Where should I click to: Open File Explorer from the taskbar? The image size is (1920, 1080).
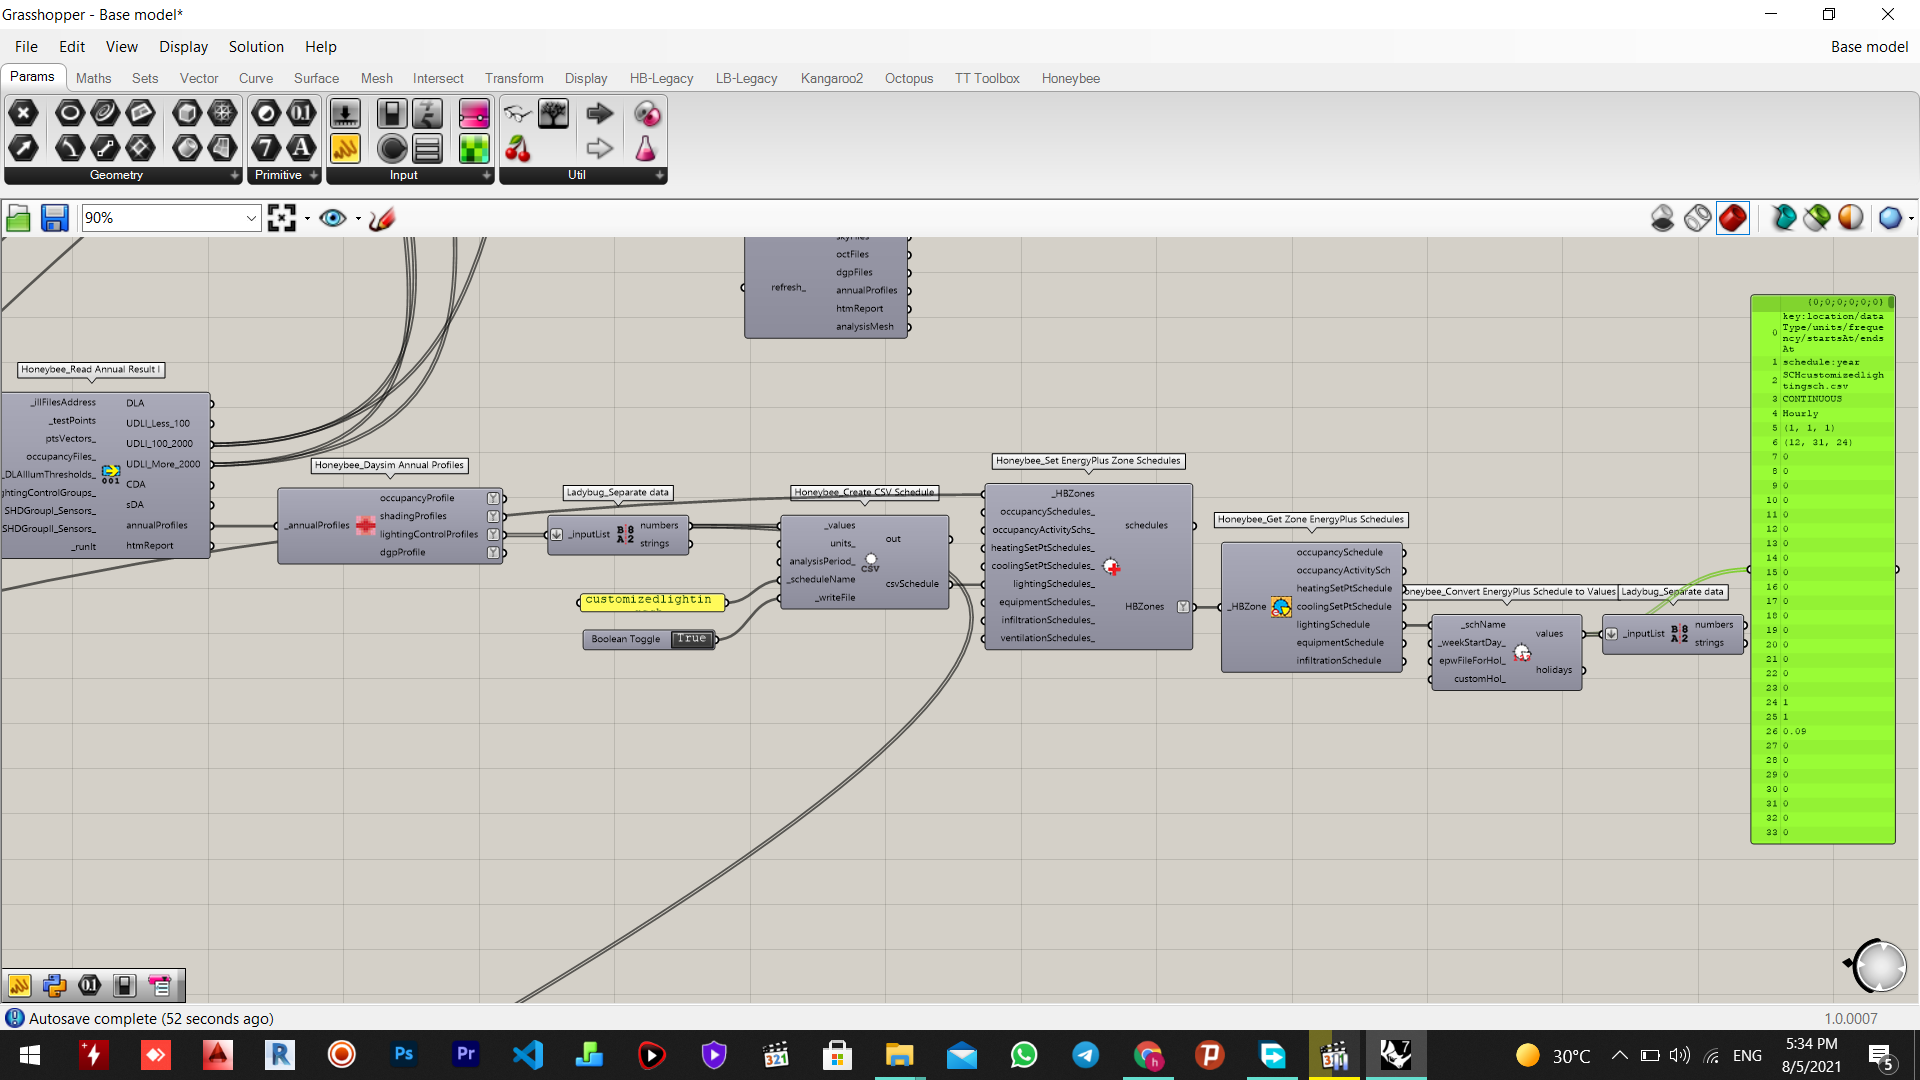899,1055
